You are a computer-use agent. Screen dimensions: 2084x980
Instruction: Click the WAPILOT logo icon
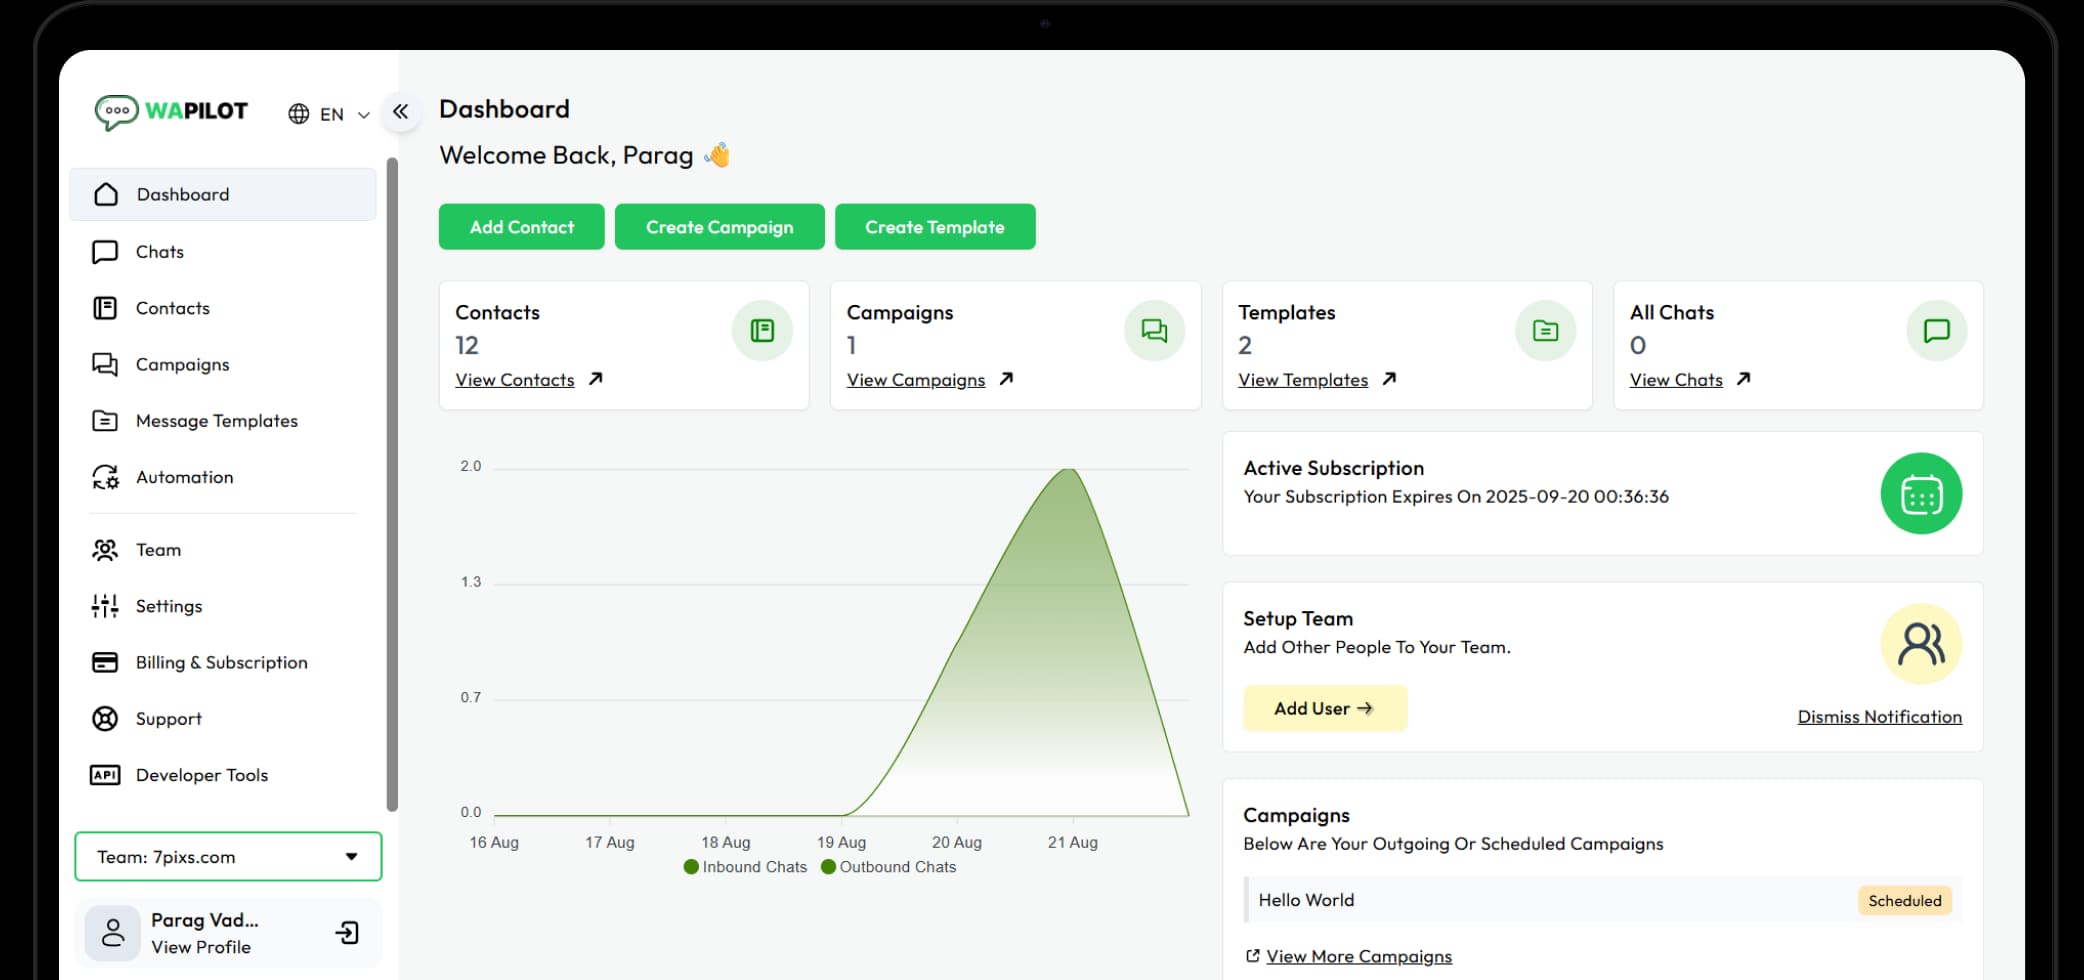pos(117,112)
